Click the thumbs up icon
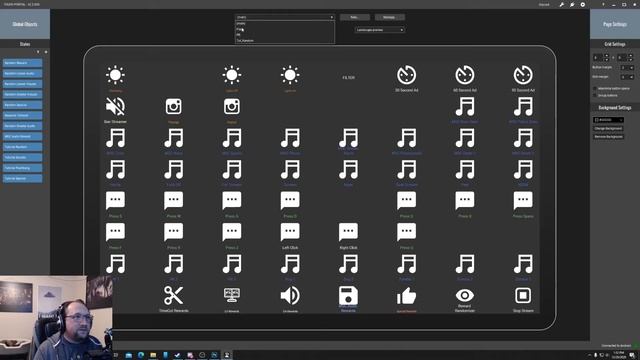 pos(406,296)
